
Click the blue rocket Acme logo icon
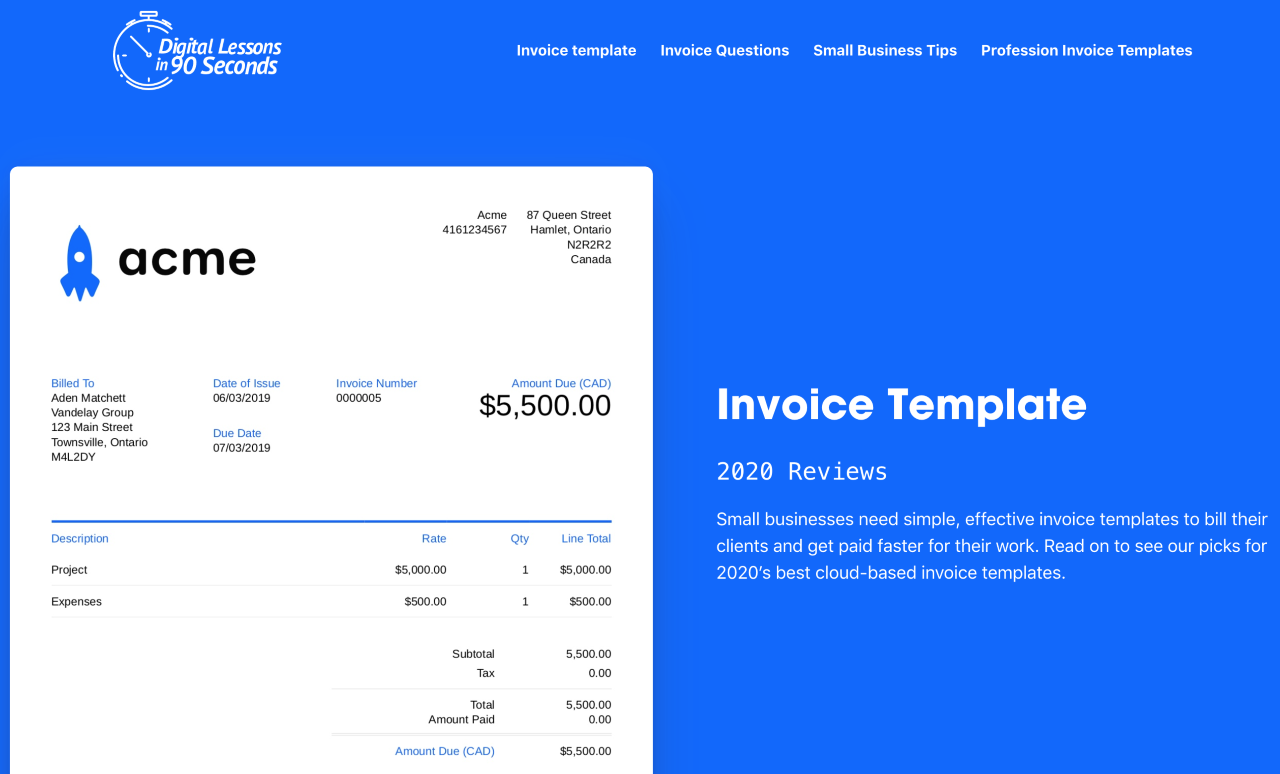coord(80,263)
